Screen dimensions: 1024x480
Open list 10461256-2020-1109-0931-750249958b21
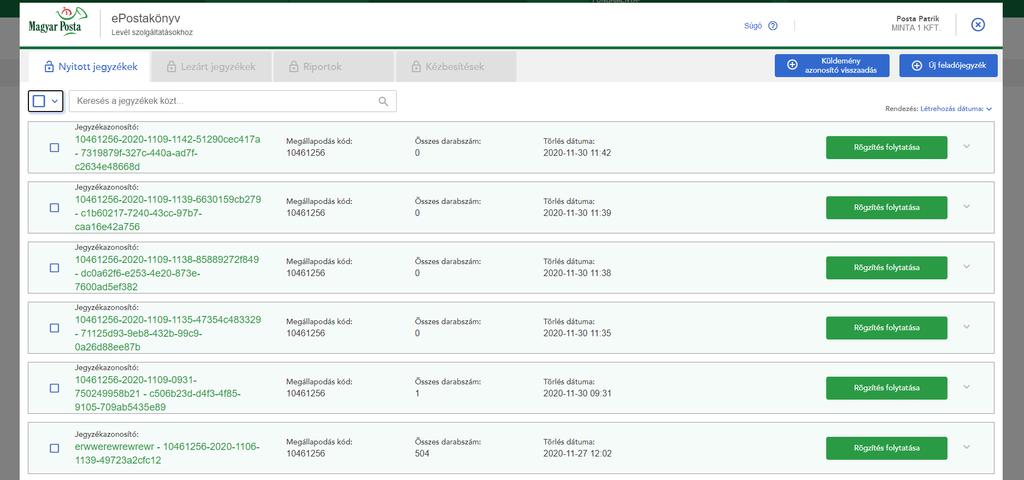(157, 393)
